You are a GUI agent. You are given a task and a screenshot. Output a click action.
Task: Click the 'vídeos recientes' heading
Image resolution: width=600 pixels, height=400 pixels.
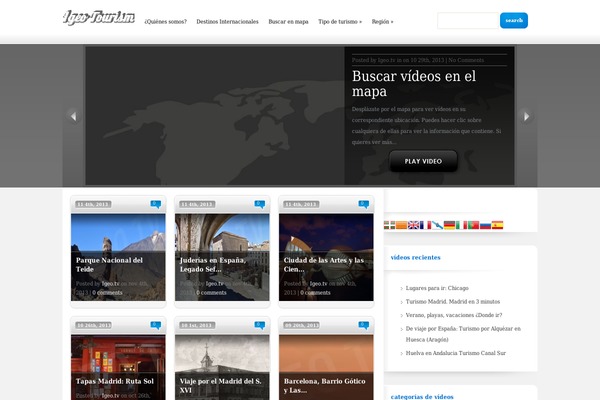pos(416,258)
